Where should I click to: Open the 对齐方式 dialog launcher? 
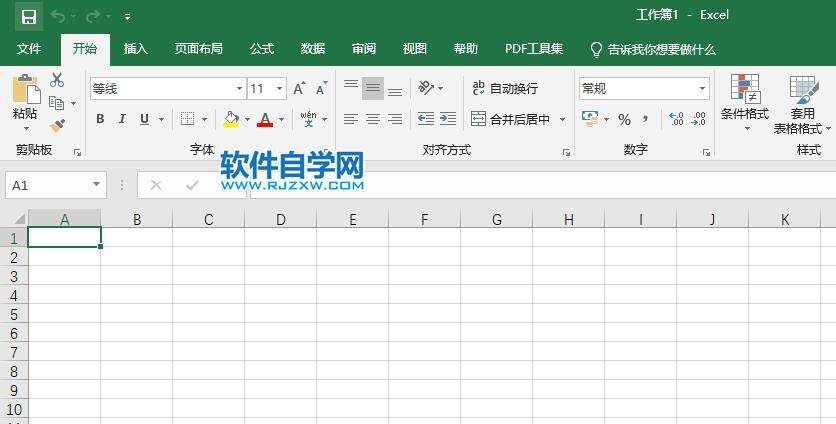point(566,153)
